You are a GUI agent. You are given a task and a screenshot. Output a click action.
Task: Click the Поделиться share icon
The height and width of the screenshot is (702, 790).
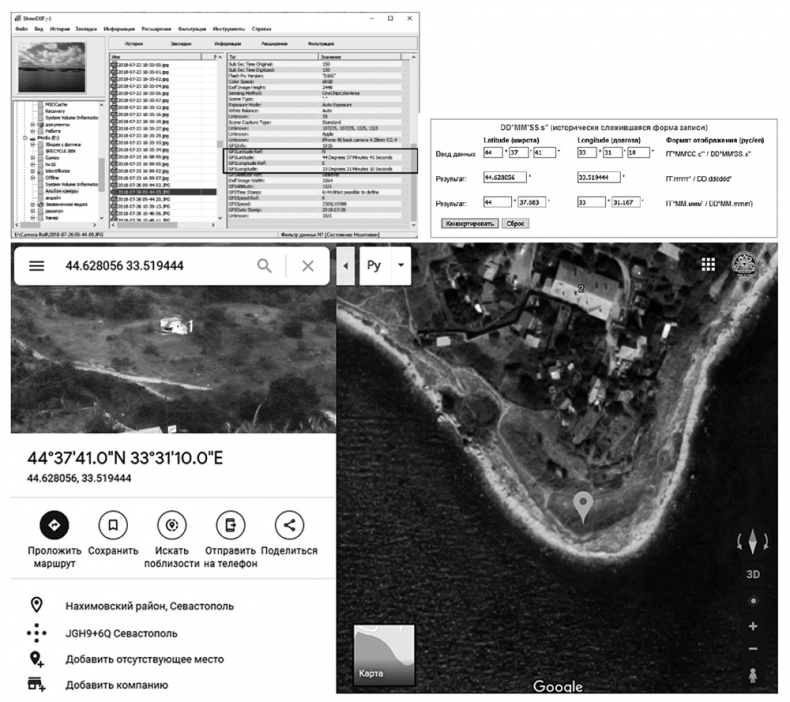tap(289, 524)
